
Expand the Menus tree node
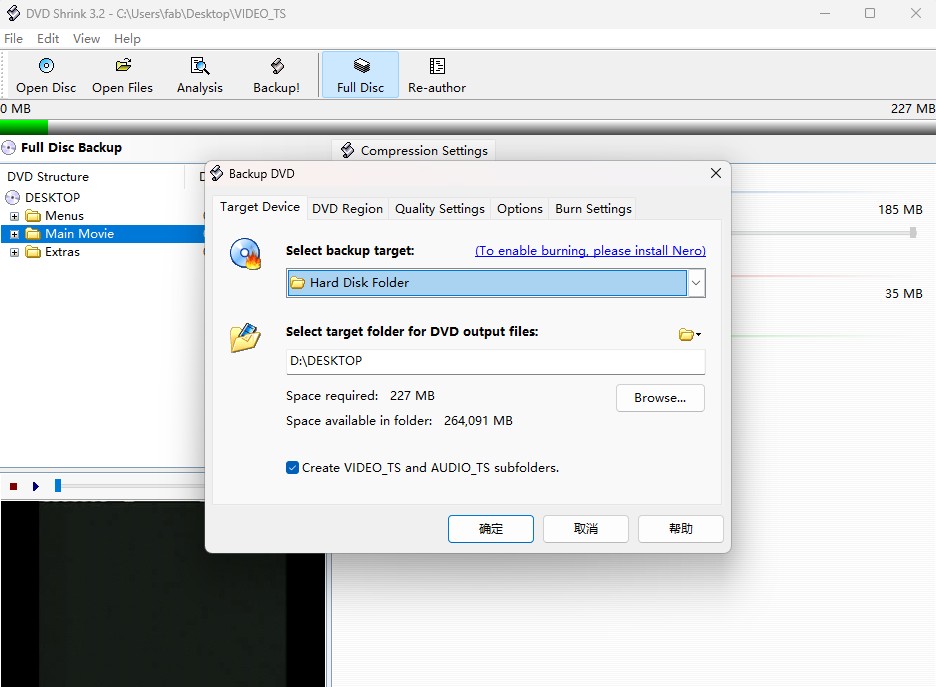[14, 215]
